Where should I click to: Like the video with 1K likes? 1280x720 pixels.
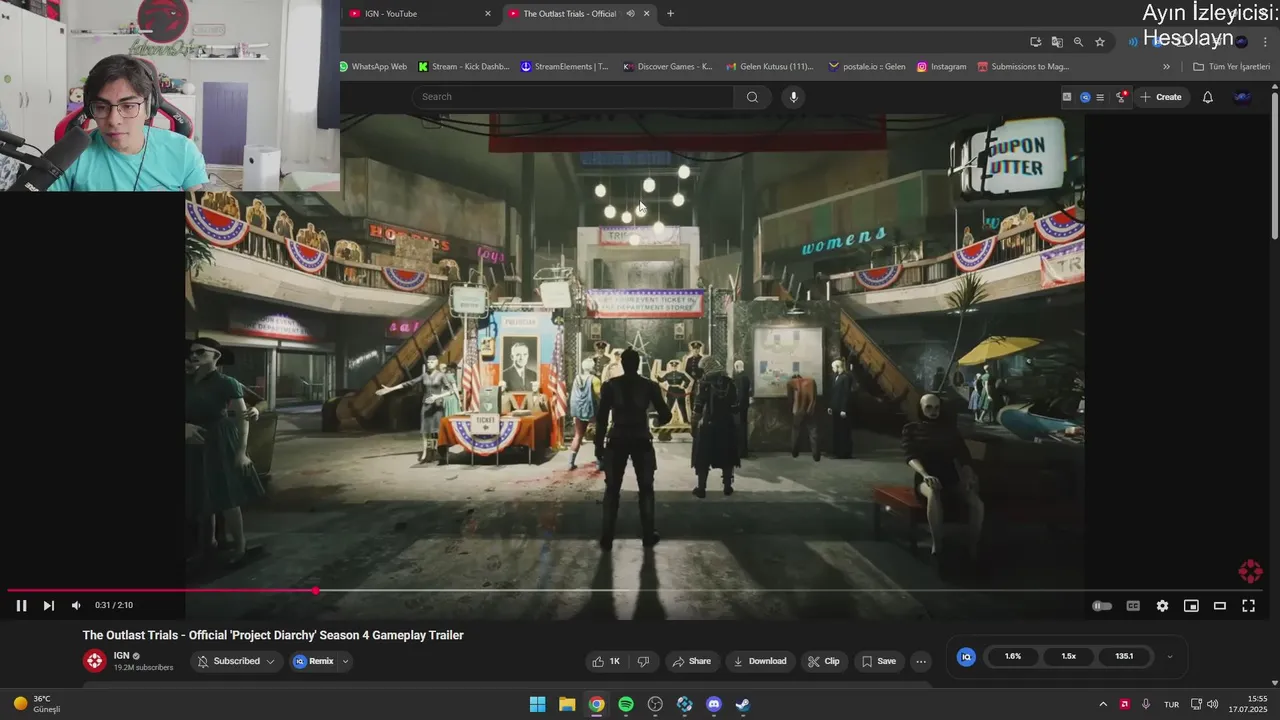click(x=607, y=661)
